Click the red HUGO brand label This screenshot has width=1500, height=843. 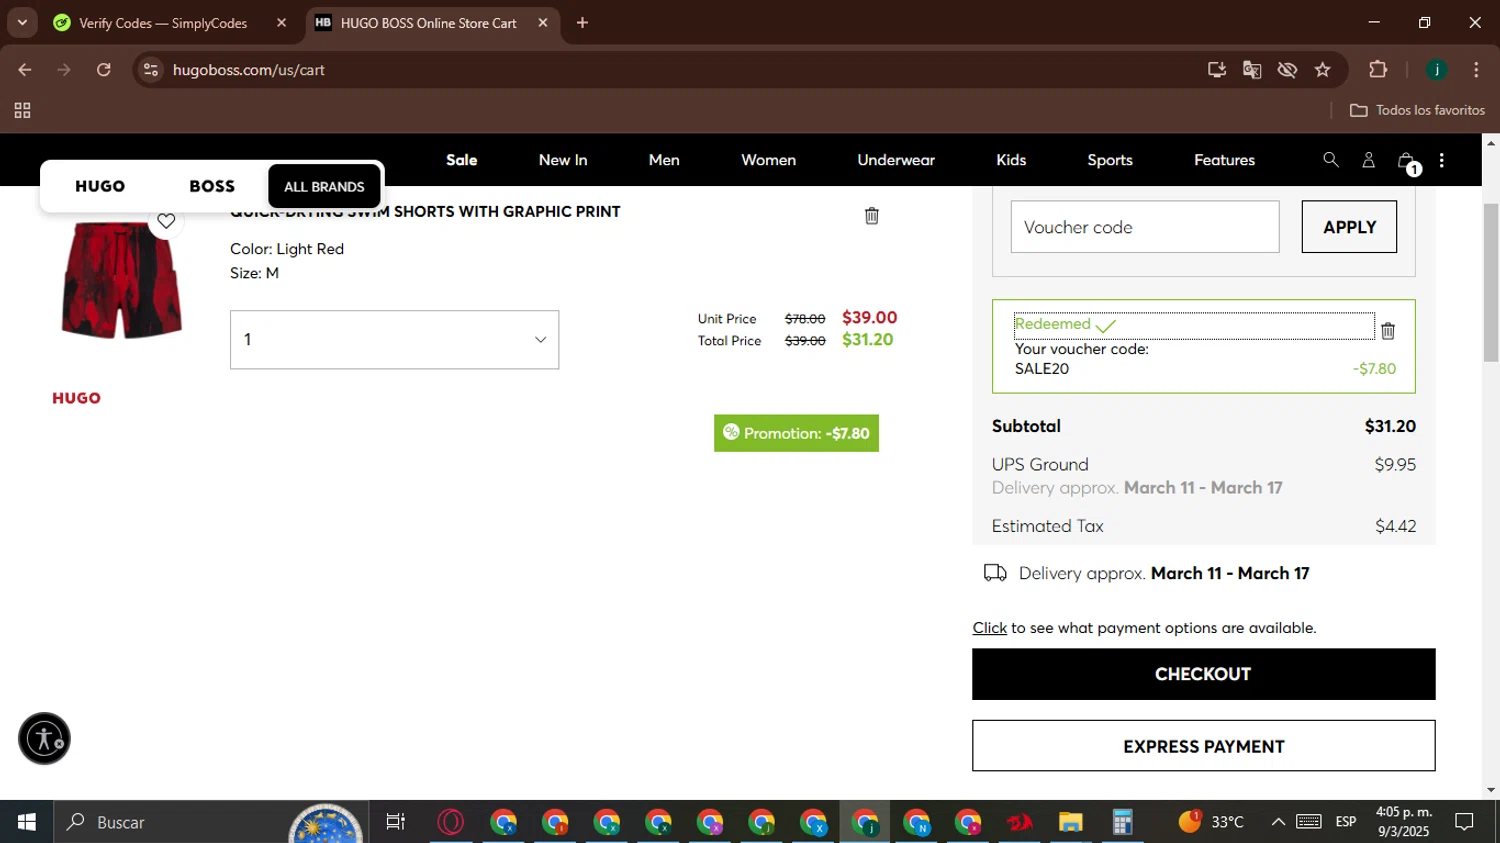[x=76, y=398]
